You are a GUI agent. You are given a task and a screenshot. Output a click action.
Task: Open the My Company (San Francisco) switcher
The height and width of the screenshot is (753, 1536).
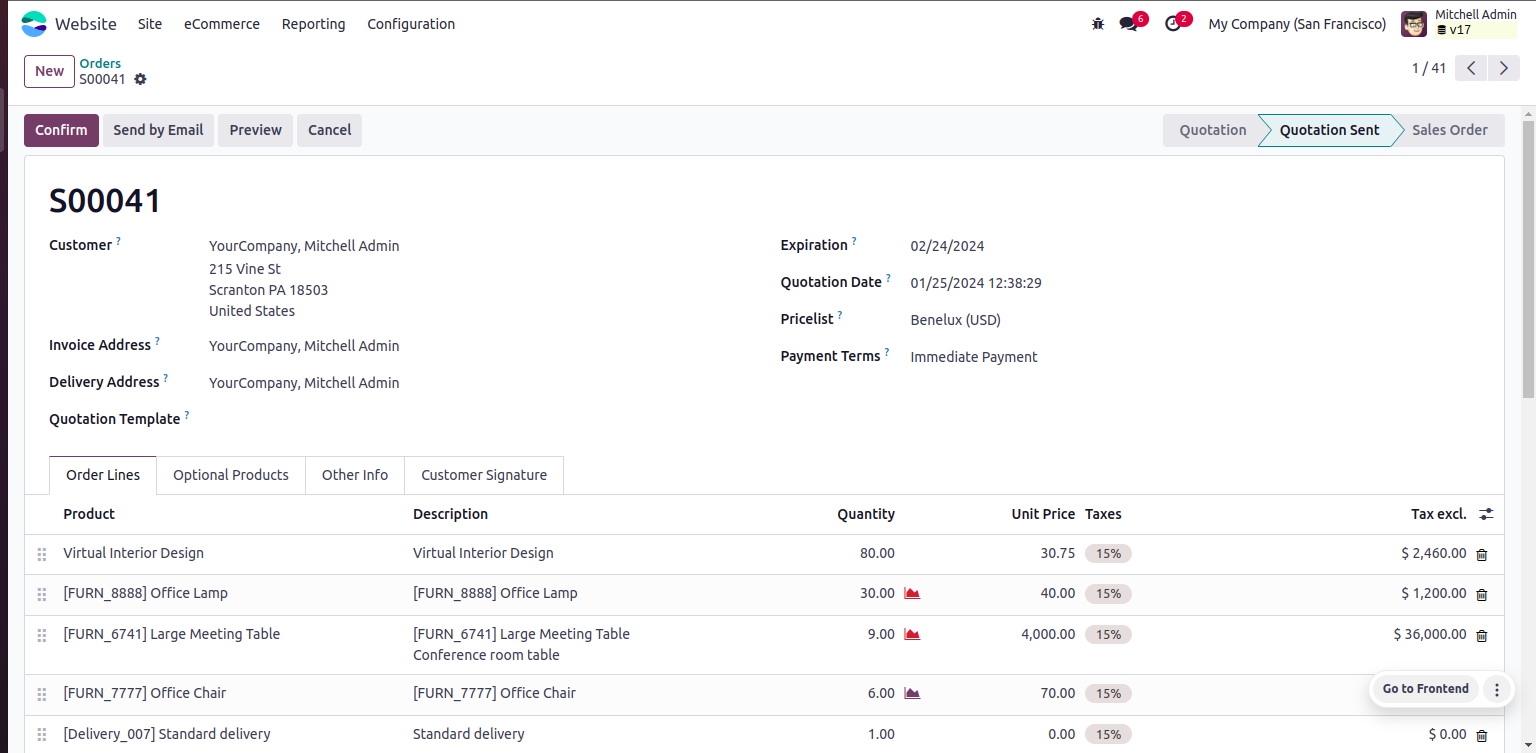coord(1297,24)
